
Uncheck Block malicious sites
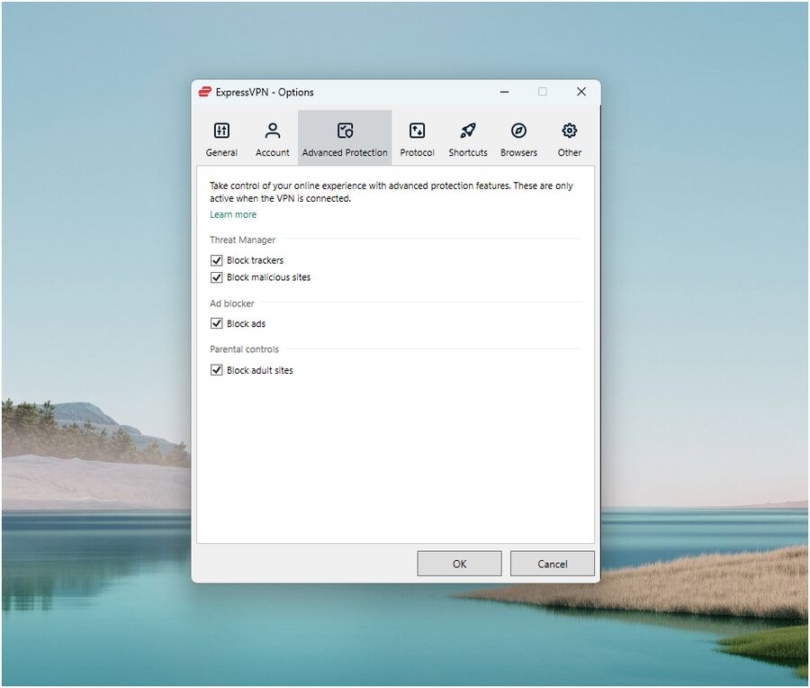(x=217, y=277)
